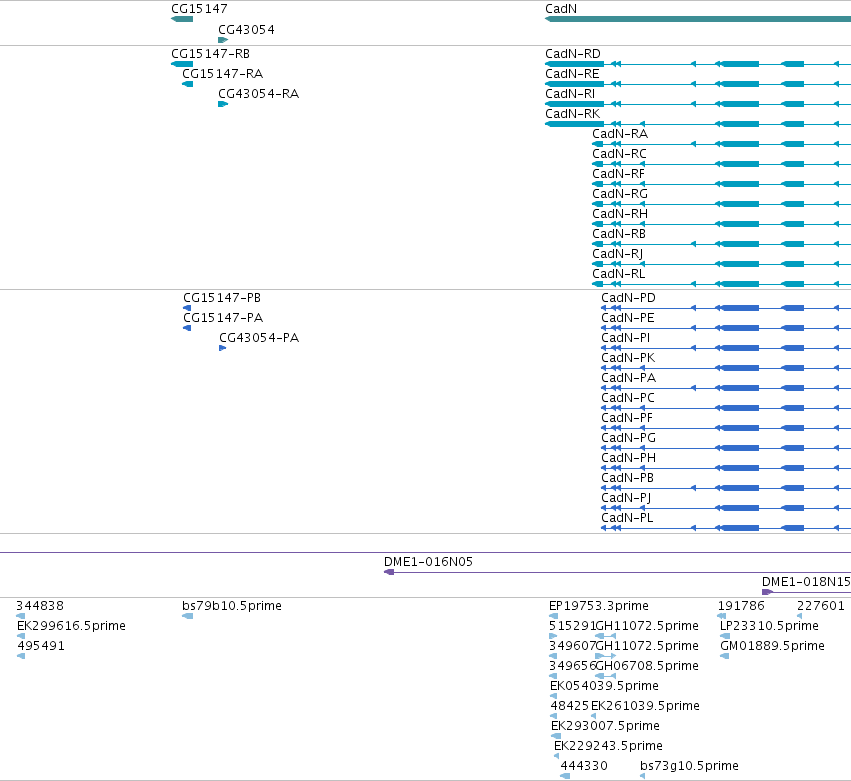Select the CadN-RG transcript label
The image size is (851, 781).
click(620, 194)
